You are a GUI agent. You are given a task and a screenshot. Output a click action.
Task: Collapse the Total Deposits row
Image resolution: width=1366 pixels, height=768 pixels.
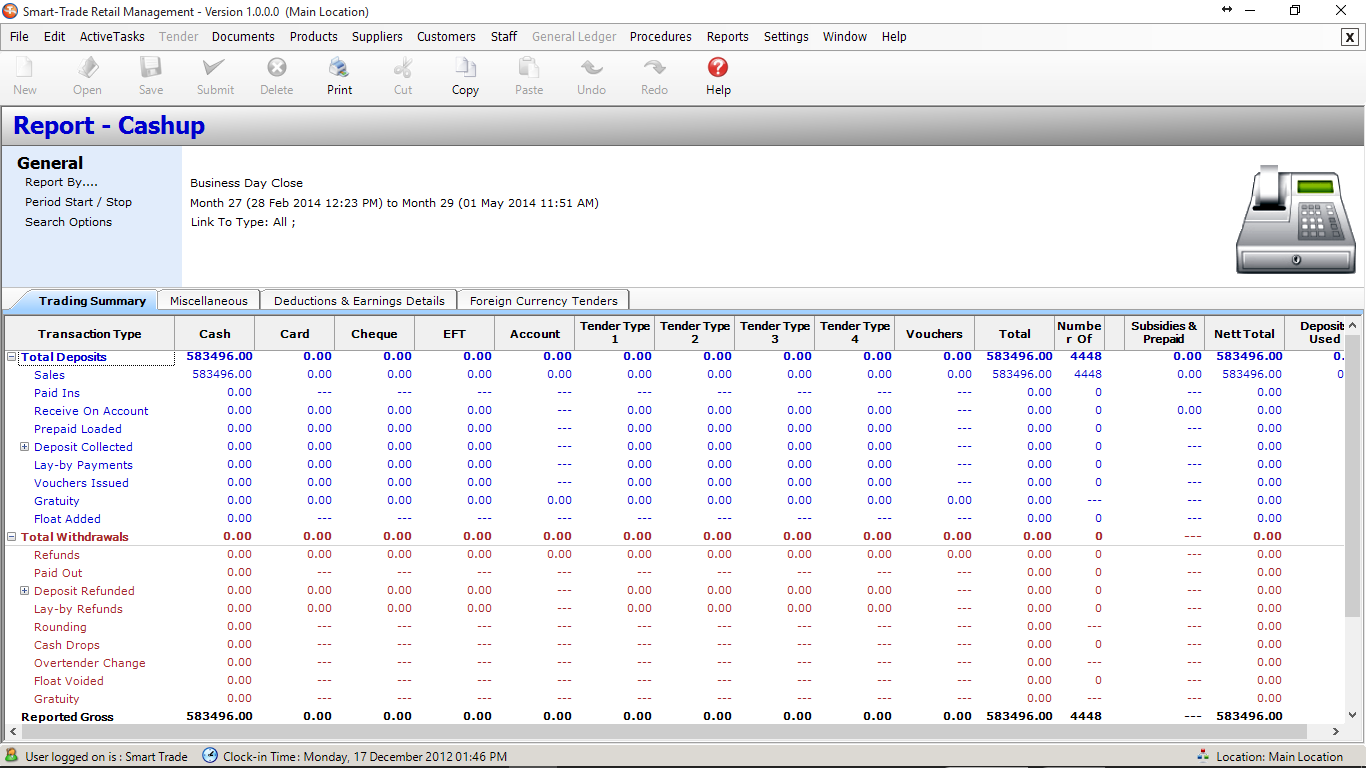point(12,357)
